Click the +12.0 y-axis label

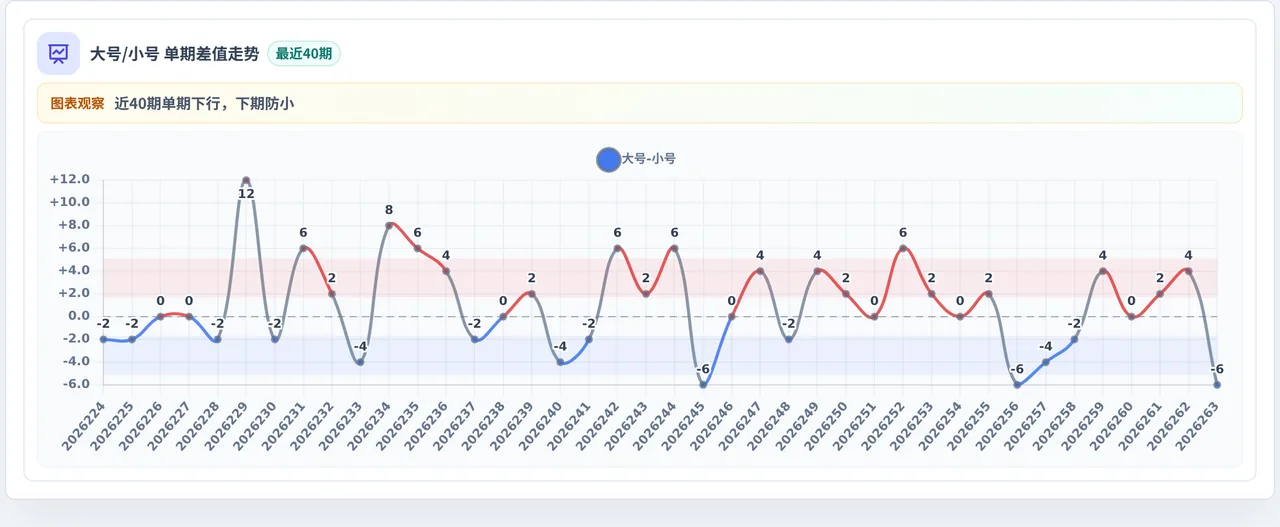pyautogui.click(x=70, y=180)
